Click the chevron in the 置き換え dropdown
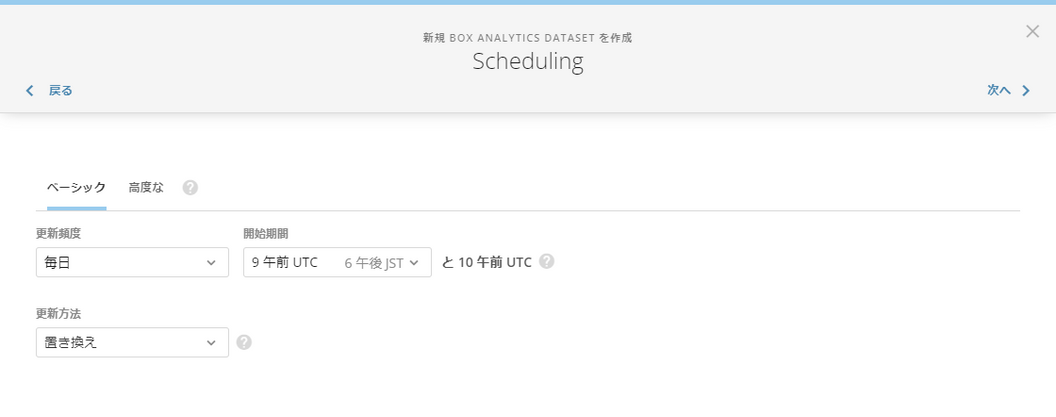This screenshot has height=417, width=1056. pos(211,343)
